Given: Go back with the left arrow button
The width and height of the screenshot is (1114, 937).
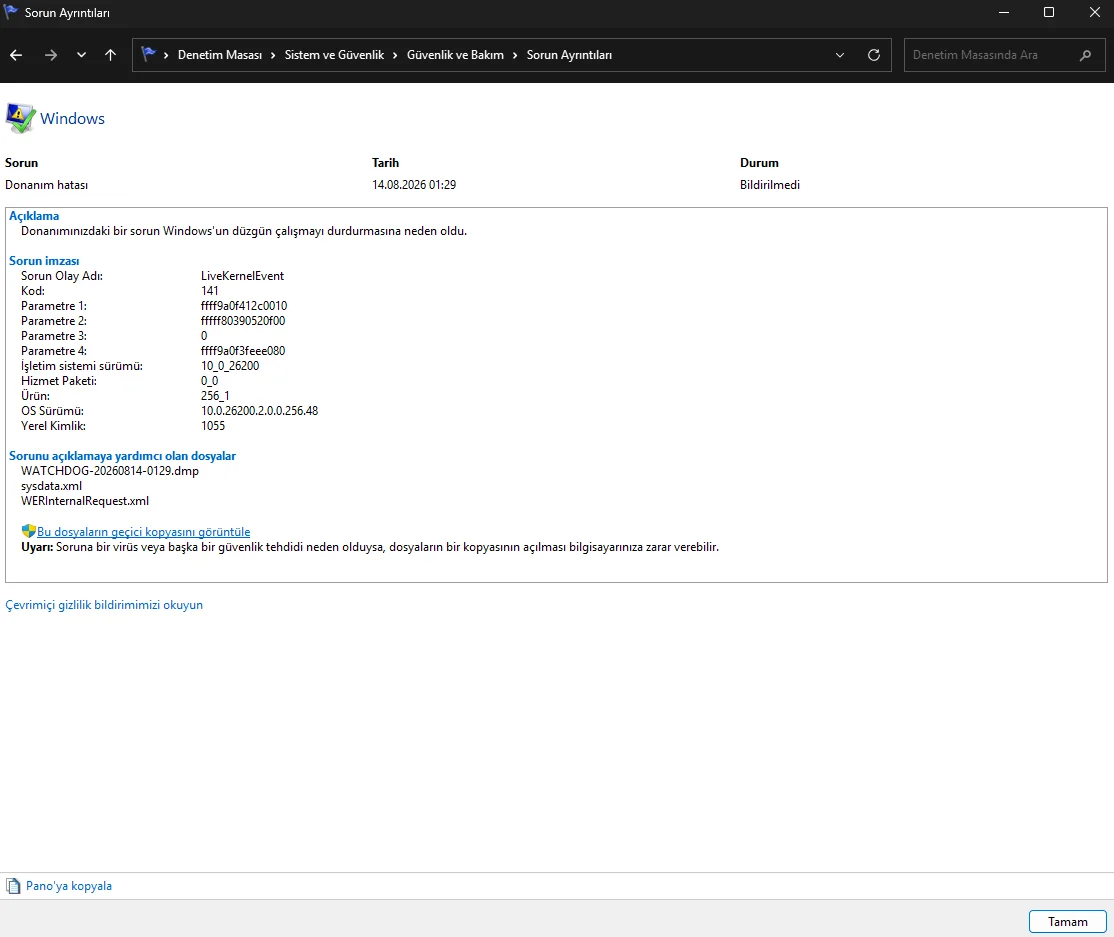Looking at the screenshot, I should pyautogui.click(x=16, y=55).
